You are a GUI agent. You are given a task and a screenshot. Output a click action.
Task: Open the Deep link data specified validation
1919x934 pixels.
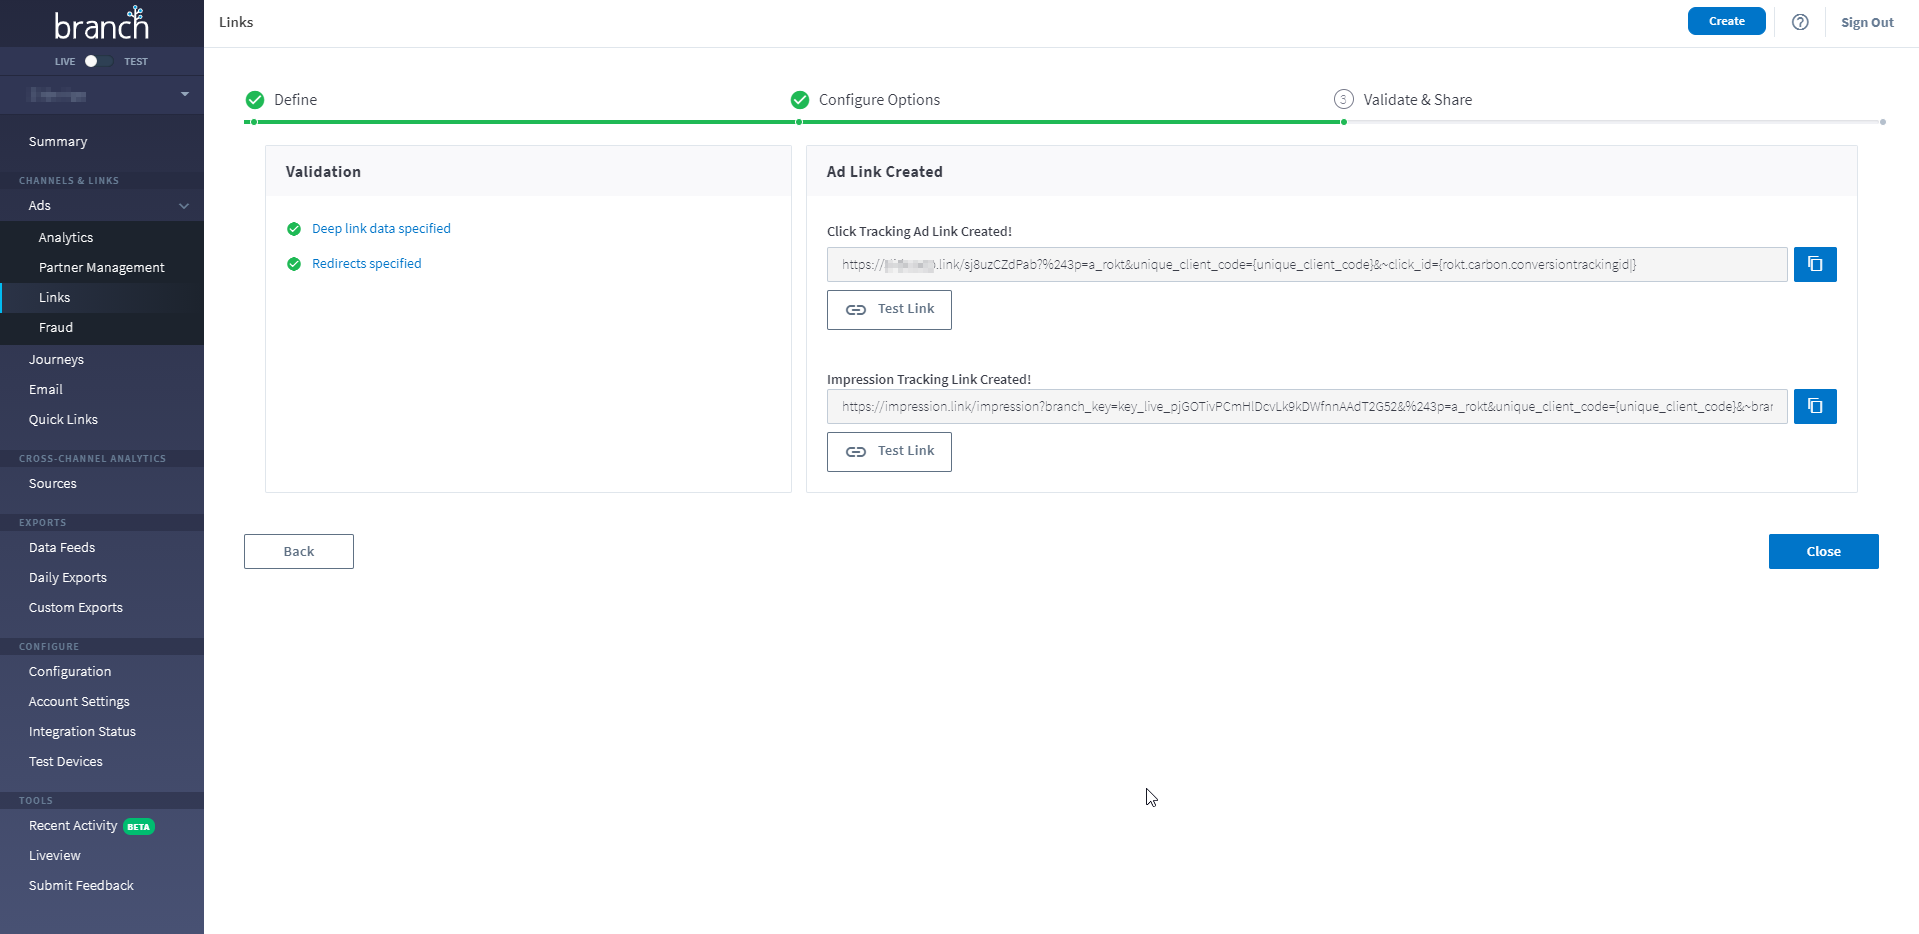[x=381, y=229]
